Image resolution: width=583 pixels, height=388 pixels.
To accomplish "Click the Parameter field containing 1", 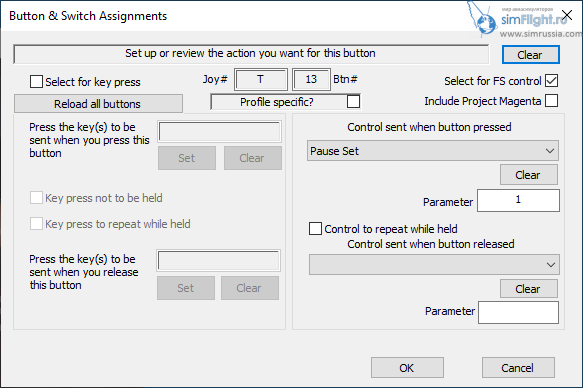I will click(518, 201).
